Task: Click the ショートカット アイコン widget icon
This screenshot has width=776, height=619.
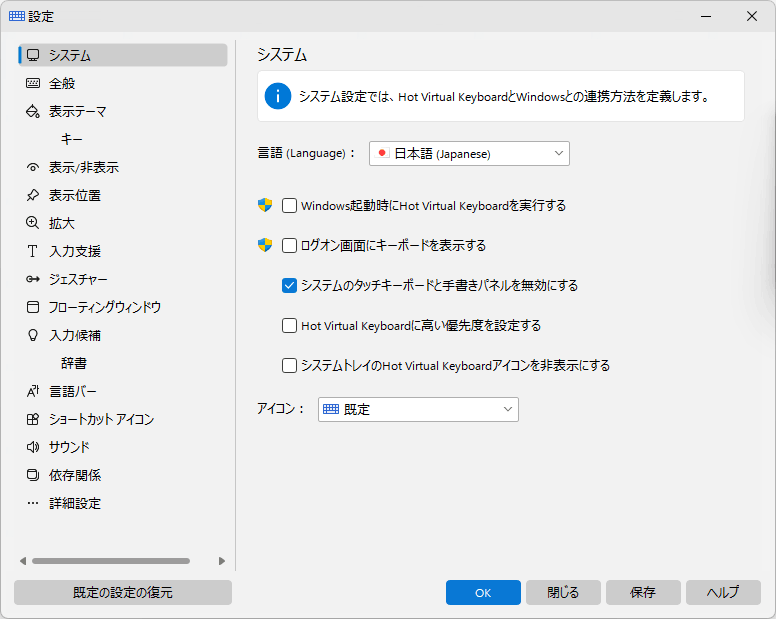Action: pyautogui.click(x=33, y=420)
